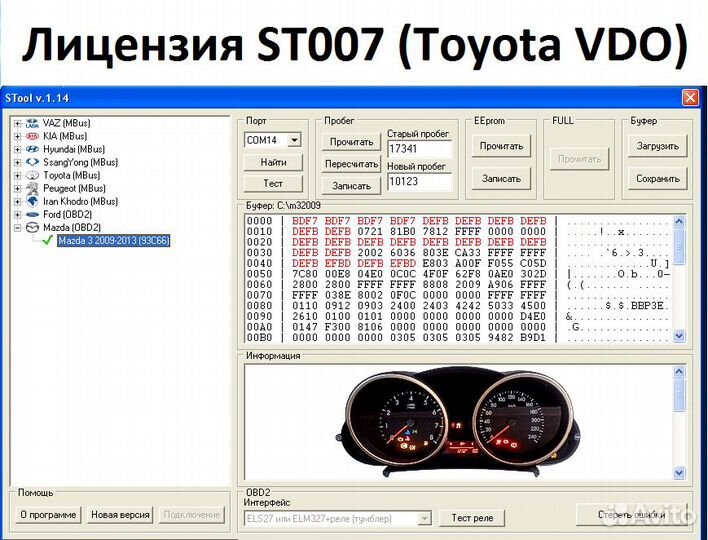
Task: Click the Peugeot lion logo icon
Action: (x=32, y=188)
